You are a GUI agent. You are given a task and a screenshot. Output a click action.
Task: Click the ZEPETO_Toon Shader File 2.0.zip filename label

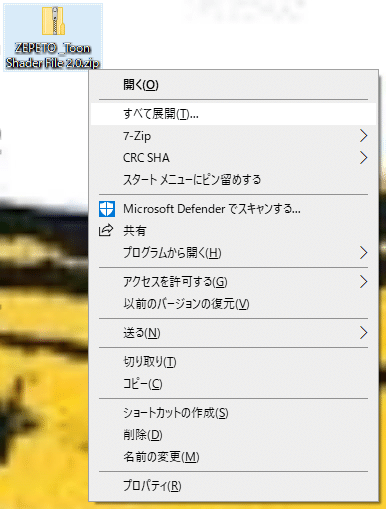[x=53, y=55]
